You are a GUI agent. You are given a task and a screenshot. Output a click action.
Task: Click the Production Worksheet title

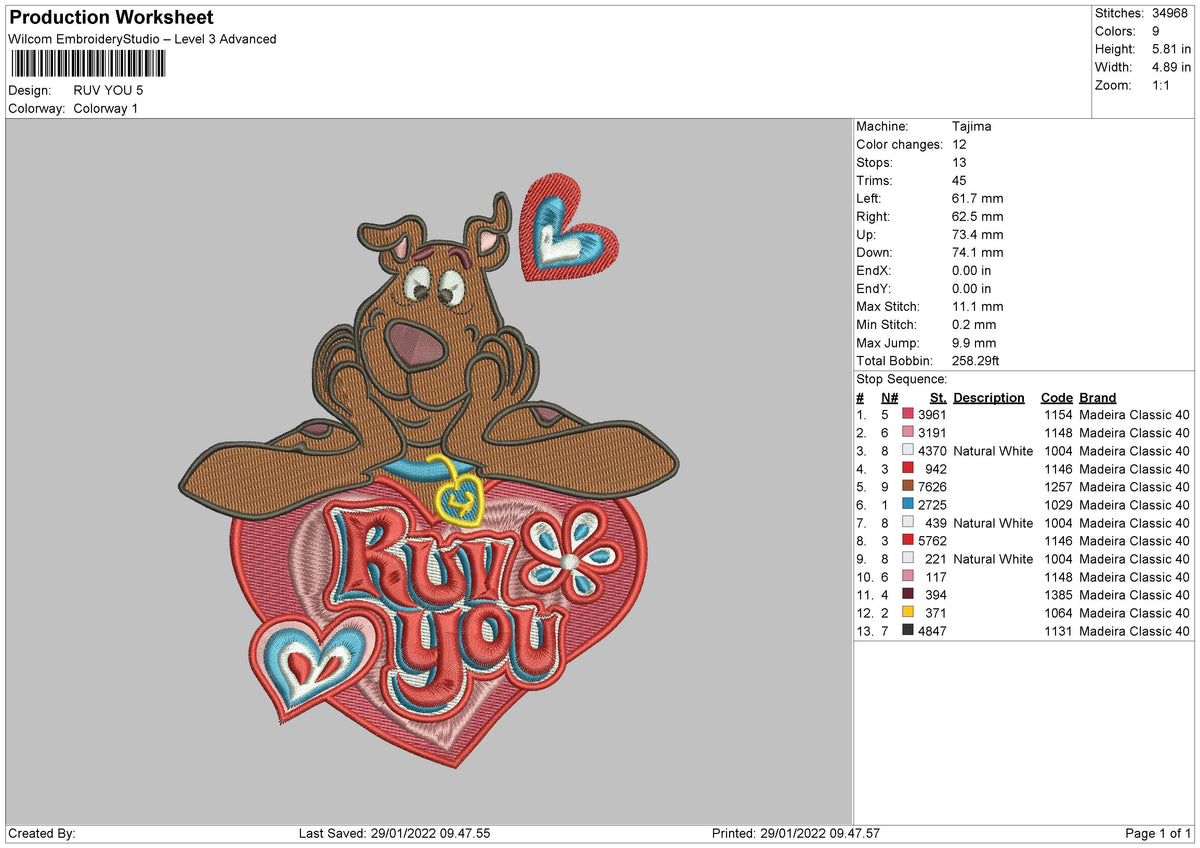click(x=110, y=17)
